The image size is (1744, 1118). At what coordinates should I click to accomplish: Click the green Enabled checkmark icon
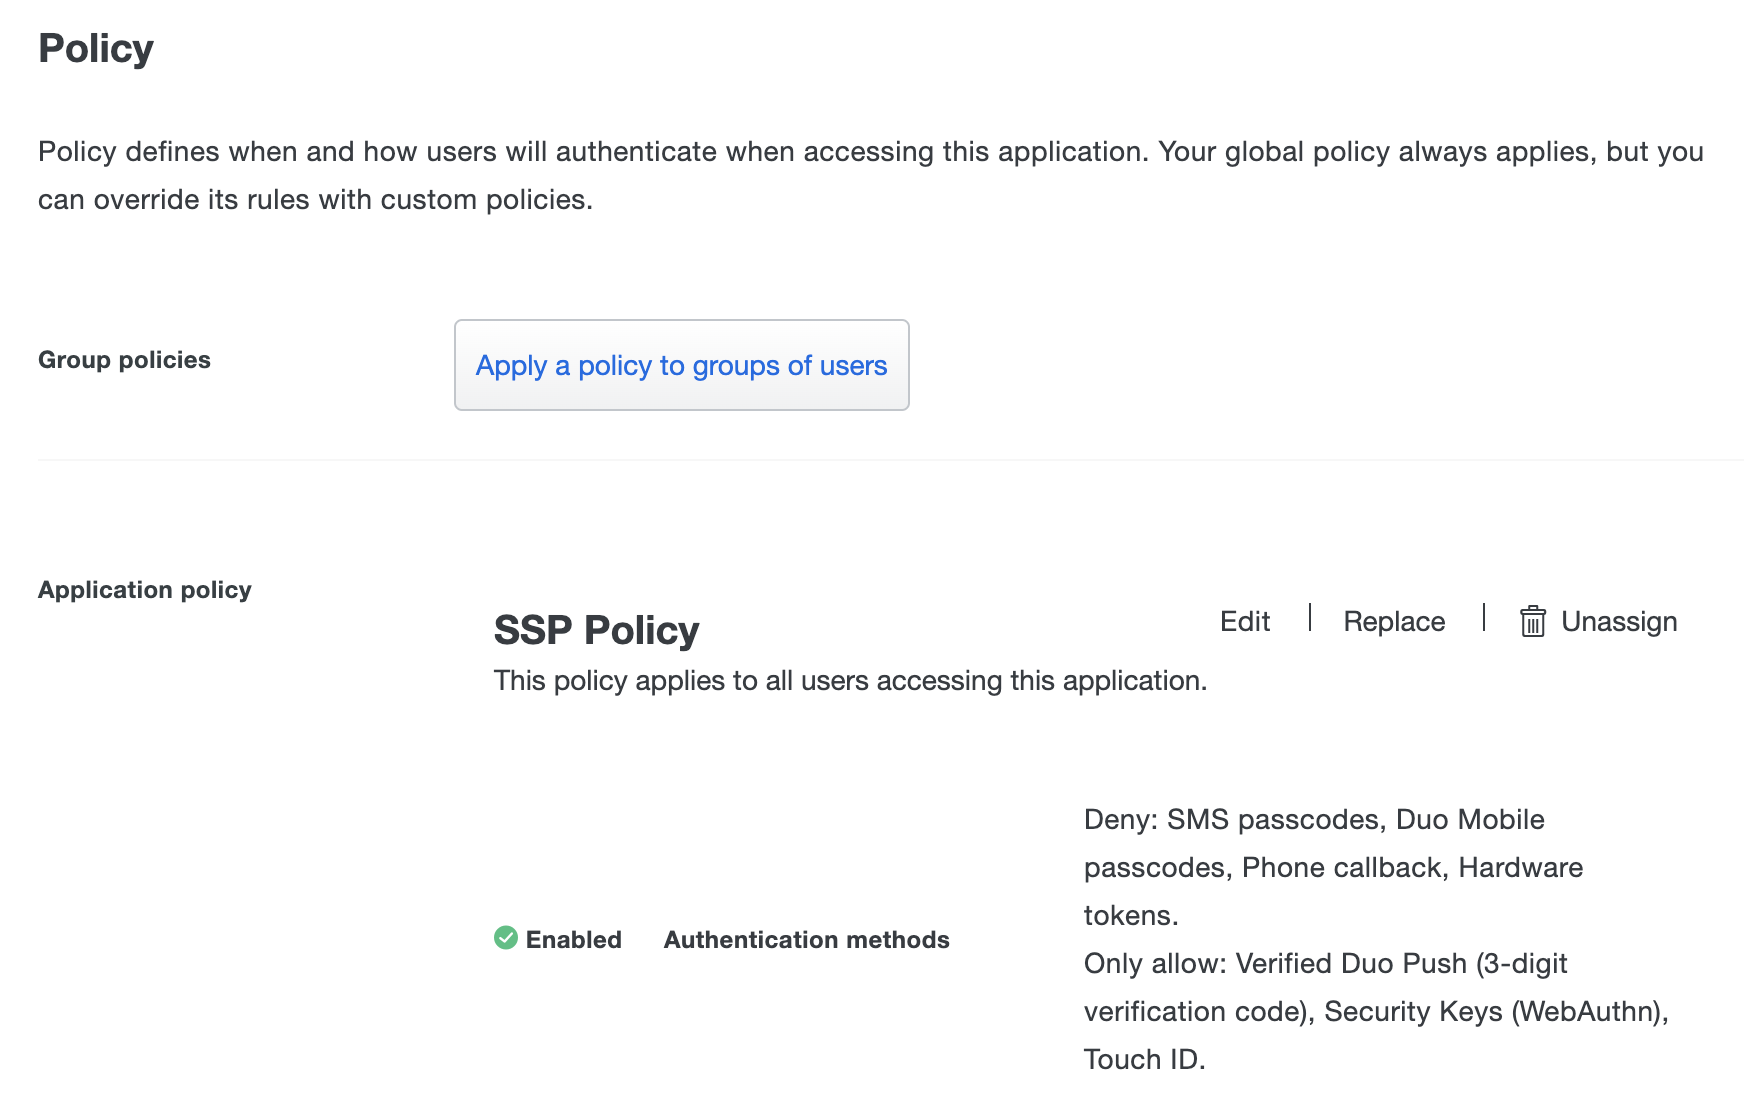505,939
